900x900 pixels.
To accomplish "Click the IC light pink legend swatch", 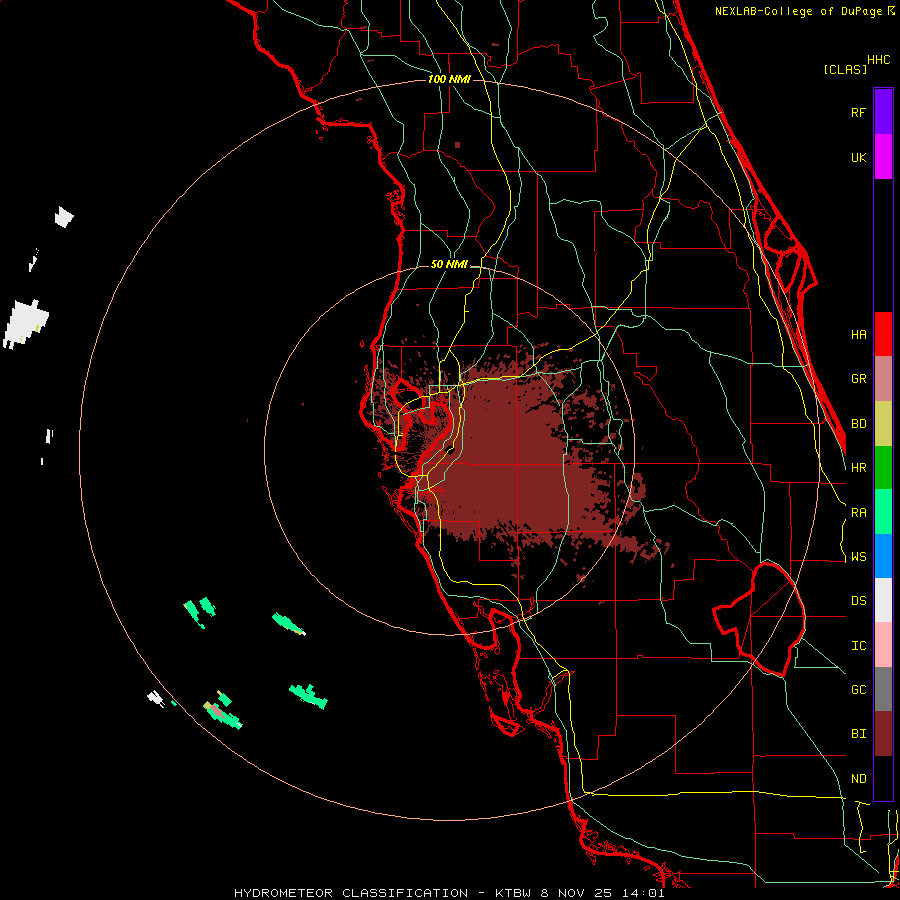I will [883, 645].
